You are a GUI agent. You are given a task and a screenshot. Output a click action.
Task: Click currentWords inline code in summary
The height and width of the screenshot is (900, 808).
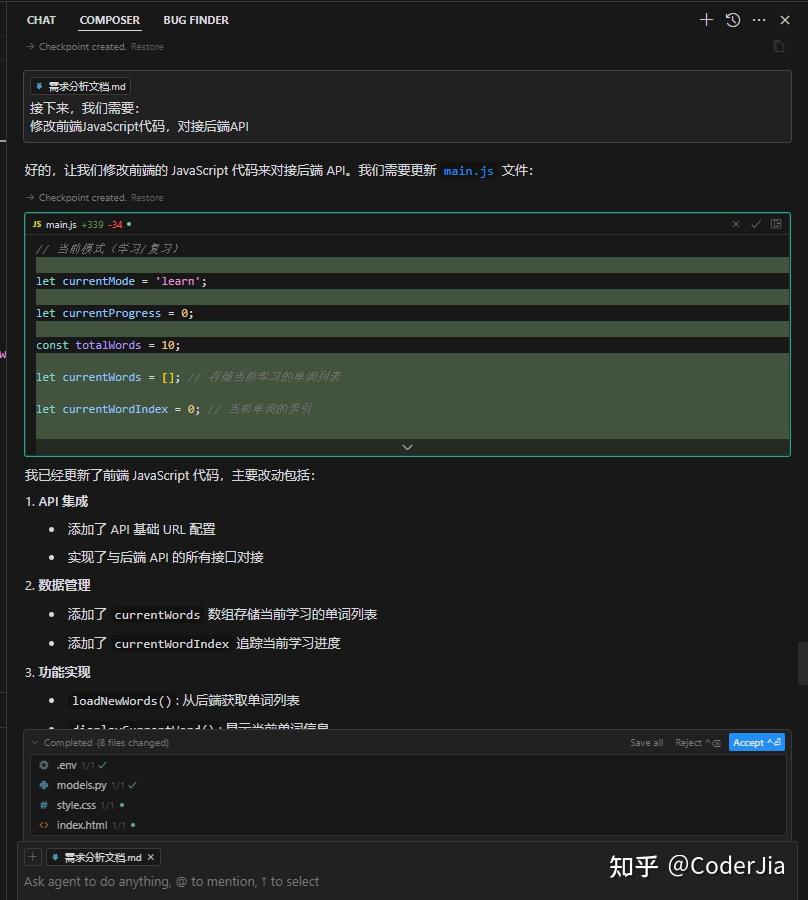pyautogui.click(x=157, y=615)
